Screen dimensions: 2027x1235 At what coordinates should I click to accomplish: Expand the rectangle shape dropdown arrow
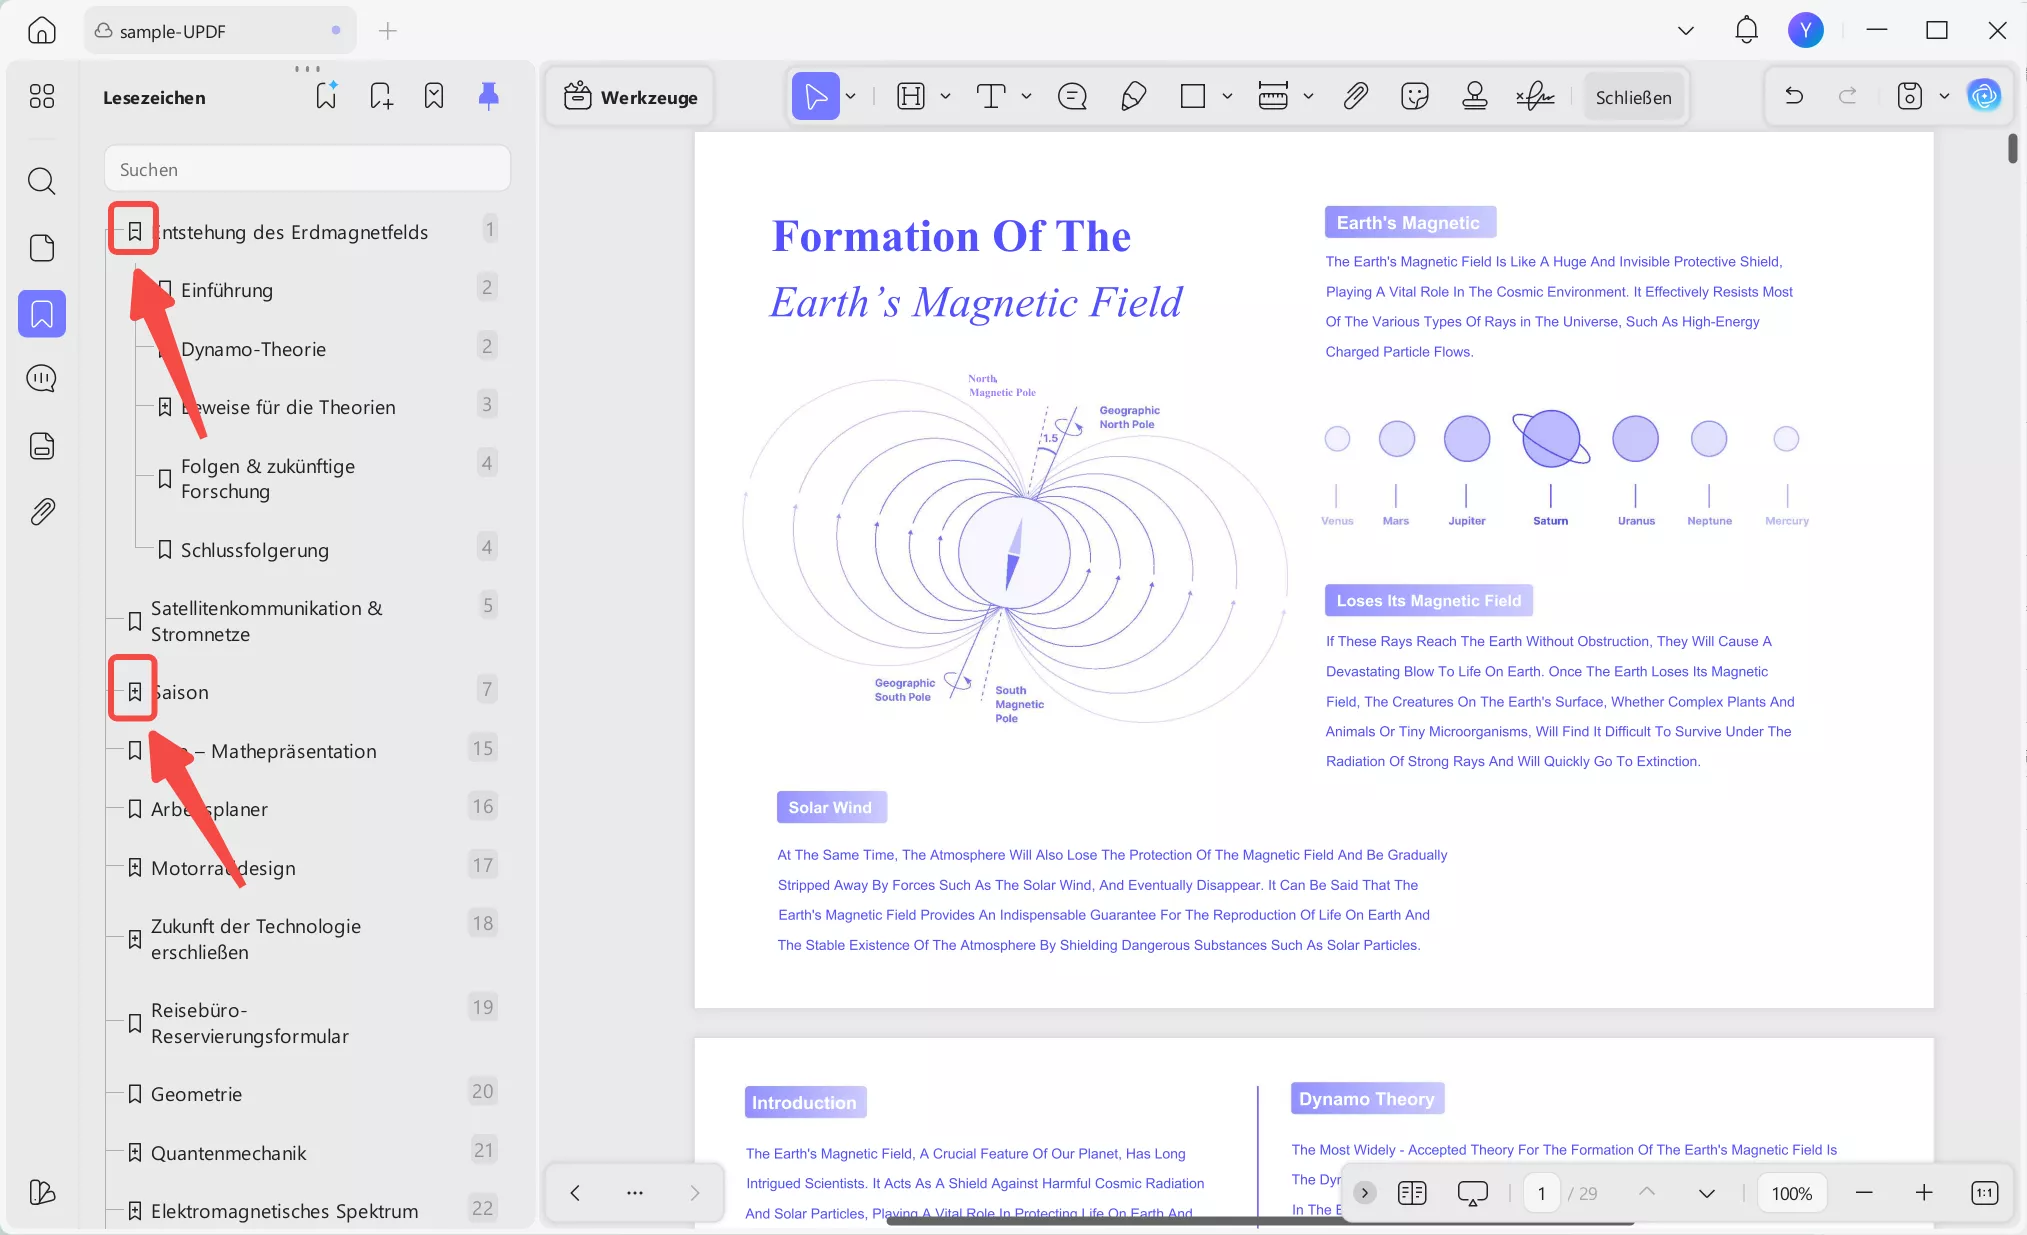point(1227,97)
